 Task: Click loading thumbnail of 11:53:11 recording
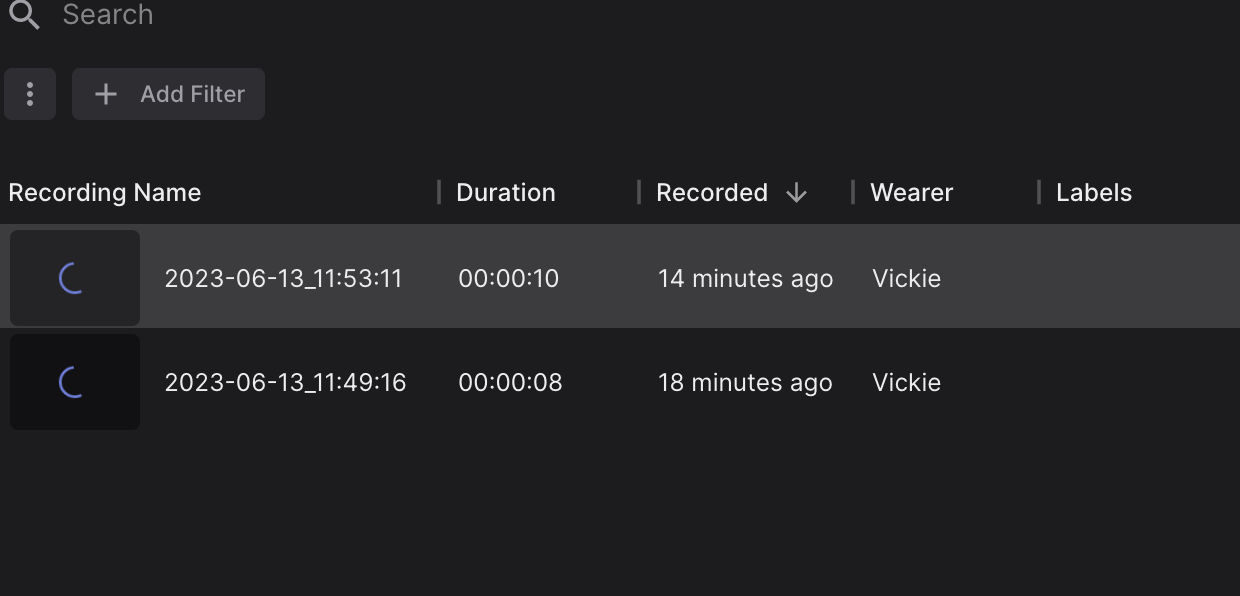point(75,278)
